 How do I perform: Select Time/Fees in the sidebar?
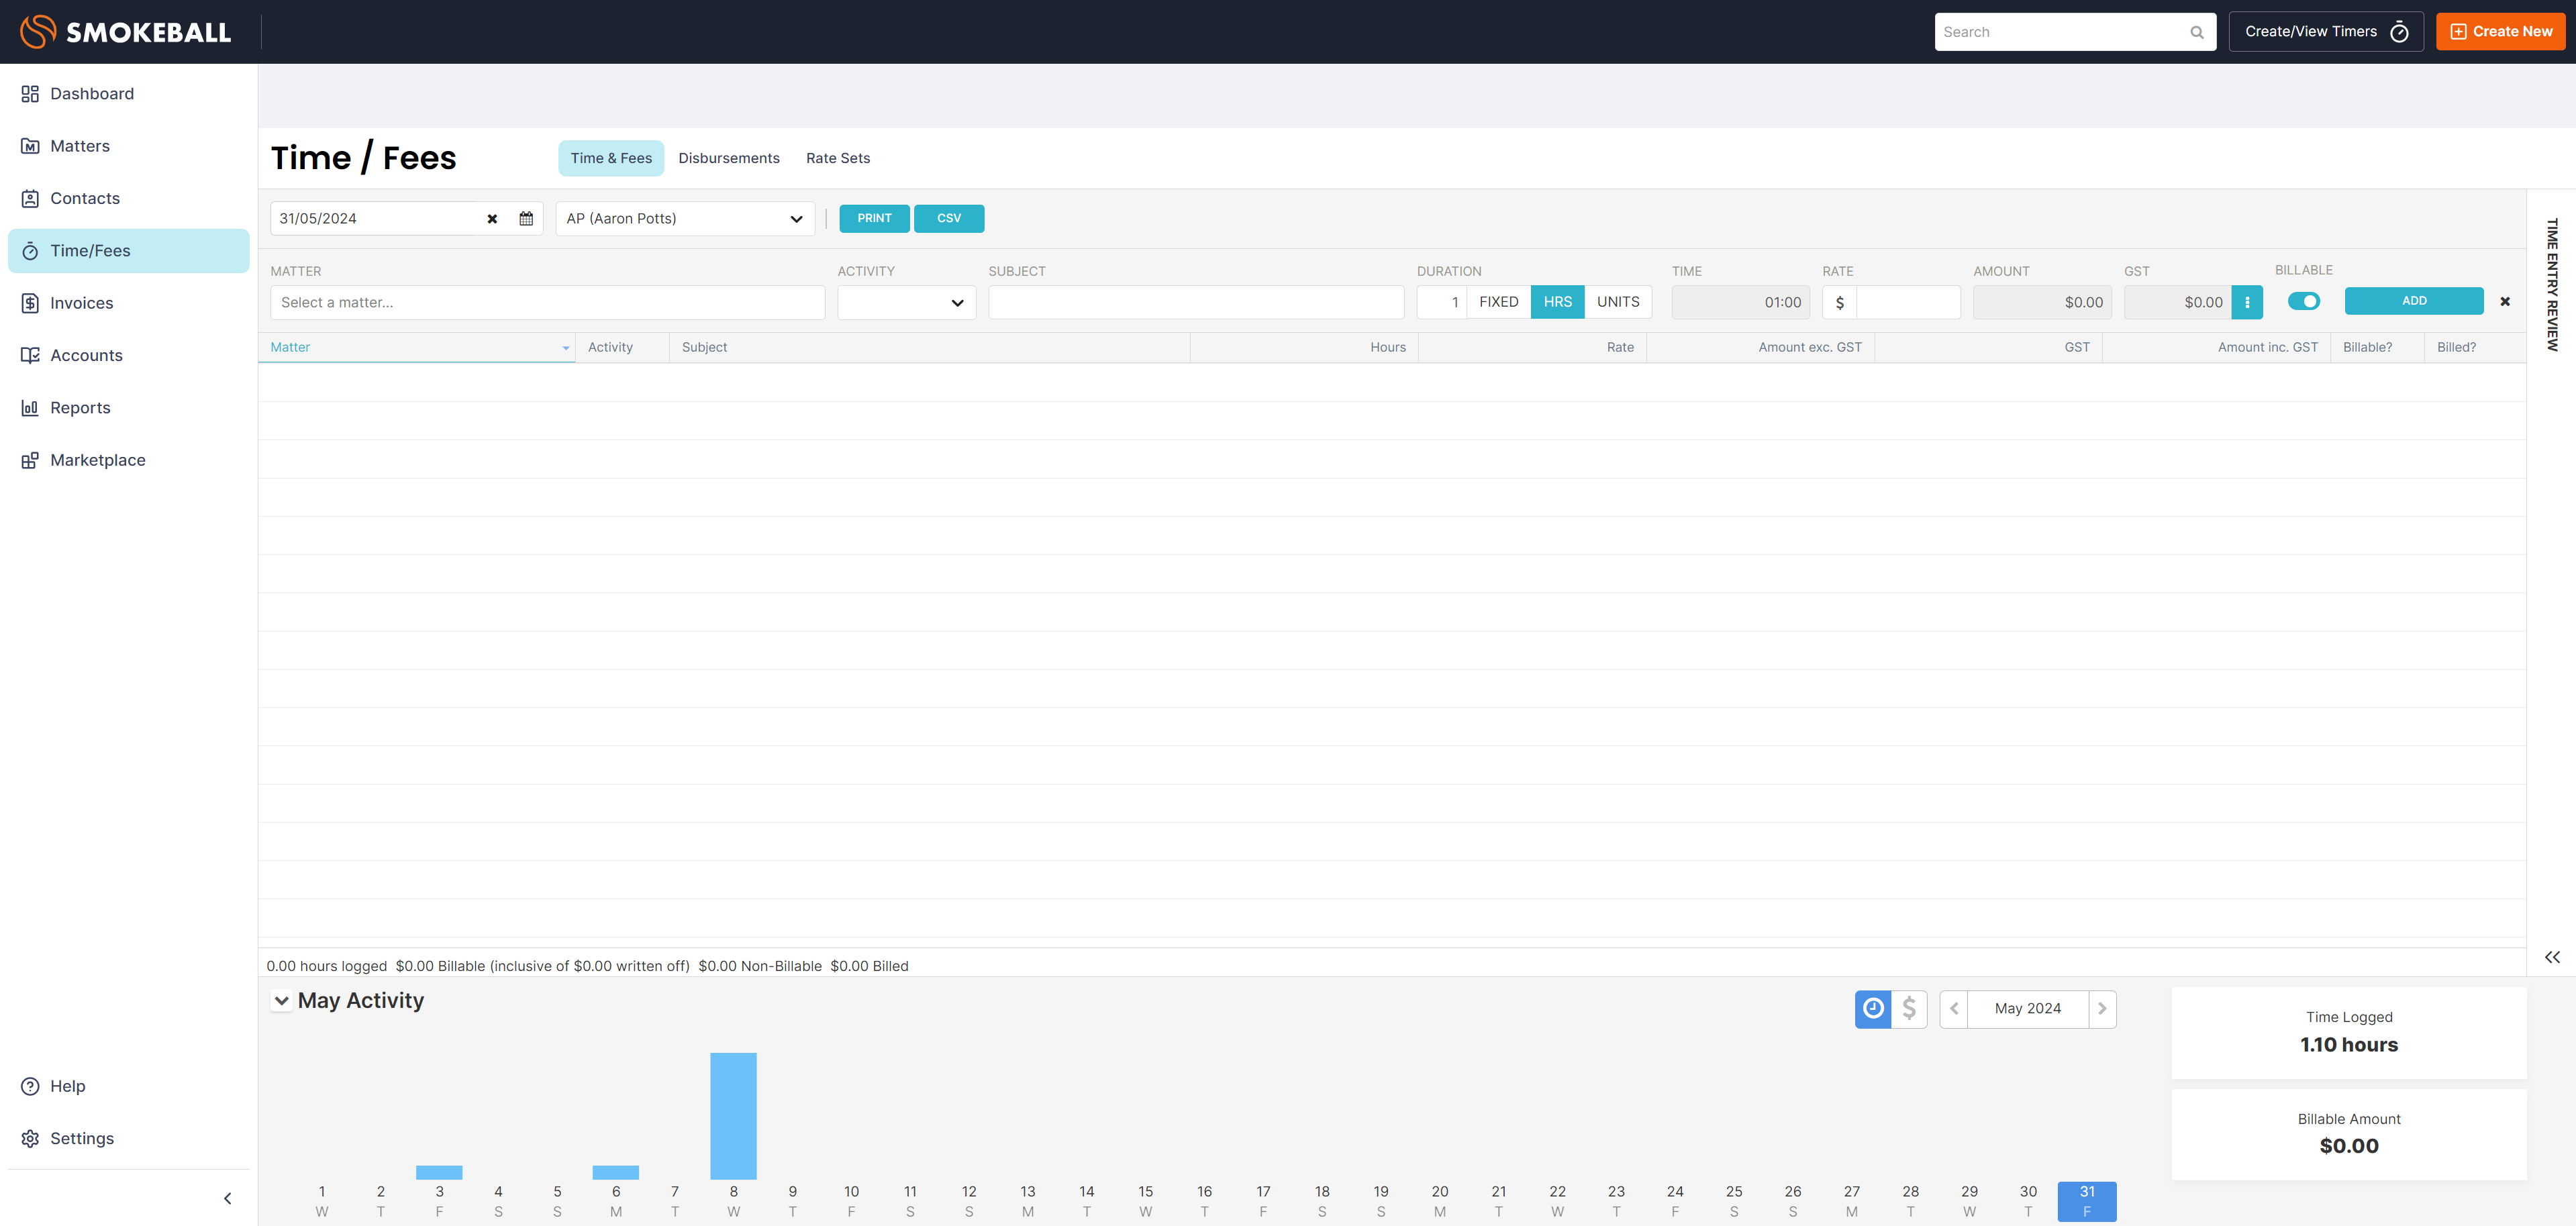tap(128, 251)
